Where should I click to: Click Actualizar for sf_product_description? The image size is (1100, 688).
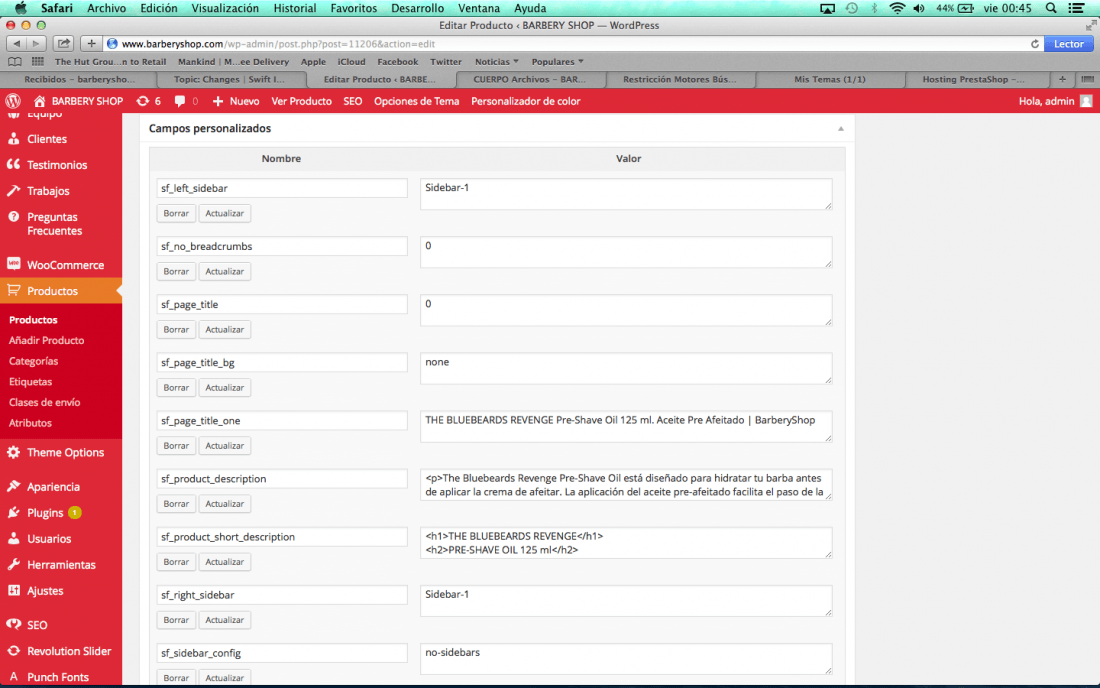coord(224,504)
